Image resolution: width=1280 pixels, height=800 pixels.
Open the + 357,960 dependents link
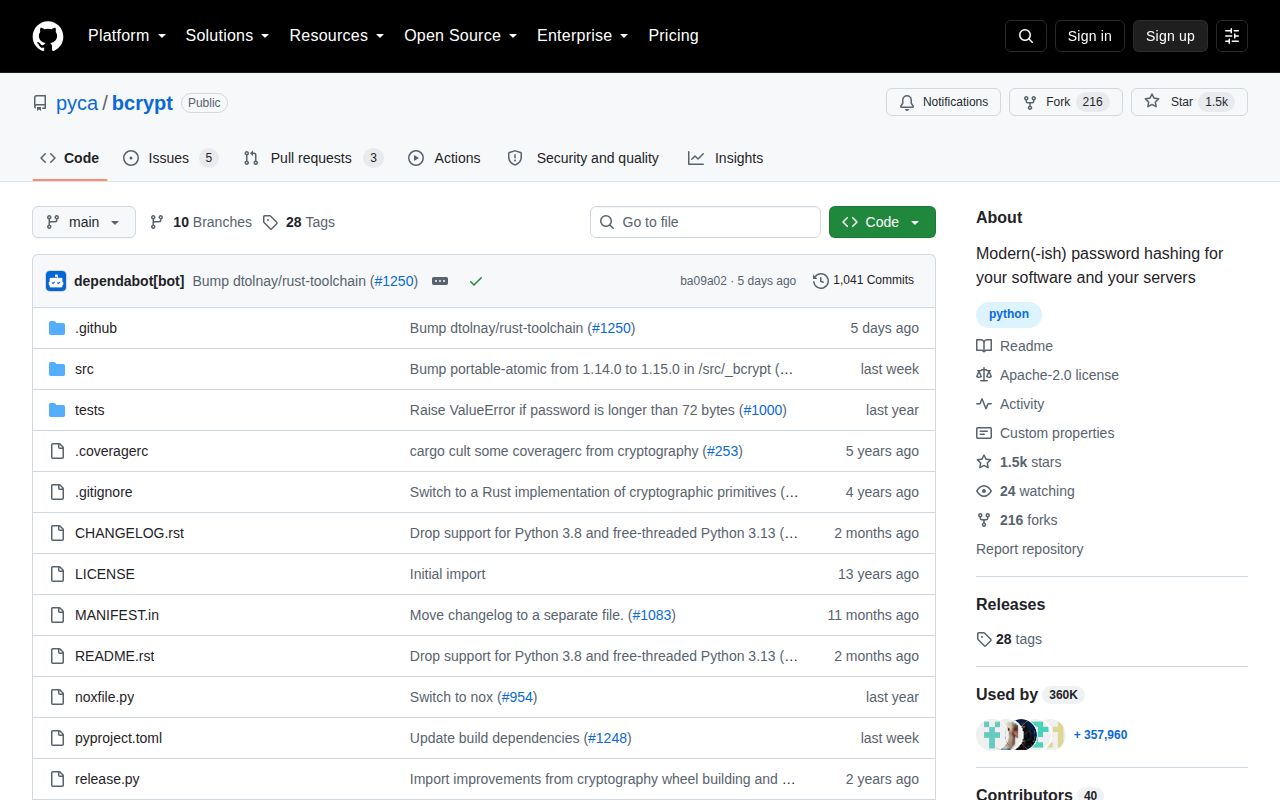click(x=1100, y=735)
